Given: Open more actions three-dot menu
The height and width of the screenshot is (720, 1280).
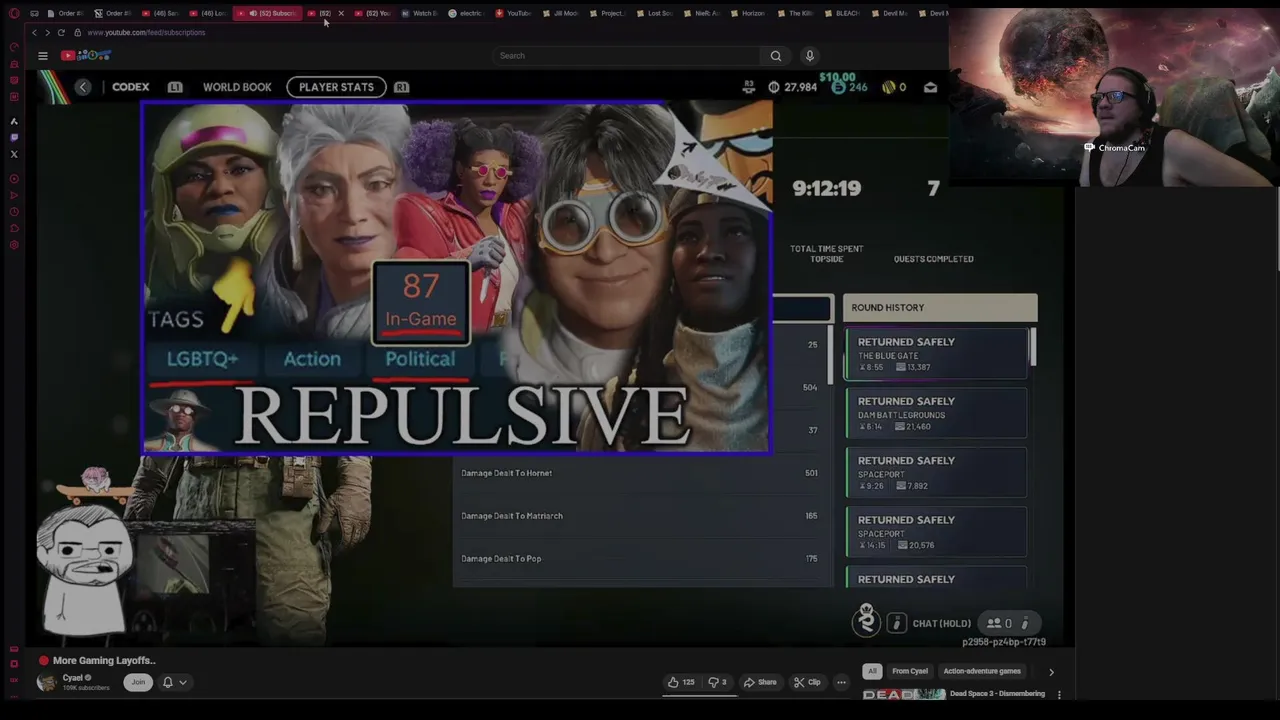Looking at the screenshot, I should coord(841,682).
